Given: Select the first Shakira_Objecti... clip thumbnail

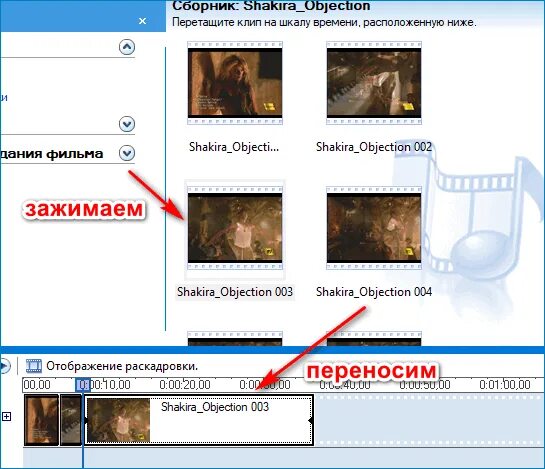Looking at the screenshot, I should click(x=235, y=83).
